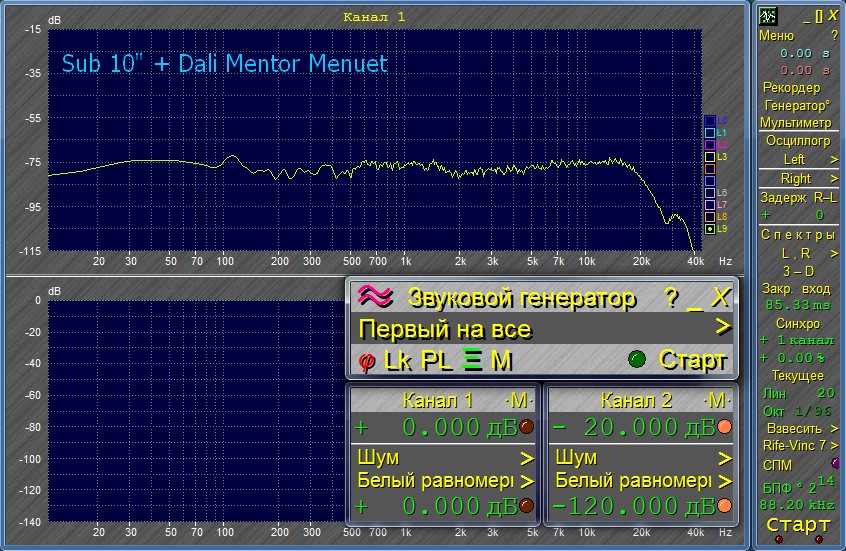The image size is (846, 551).
Task: Click the 85.33 ms value
Action: tap(798, 305)
